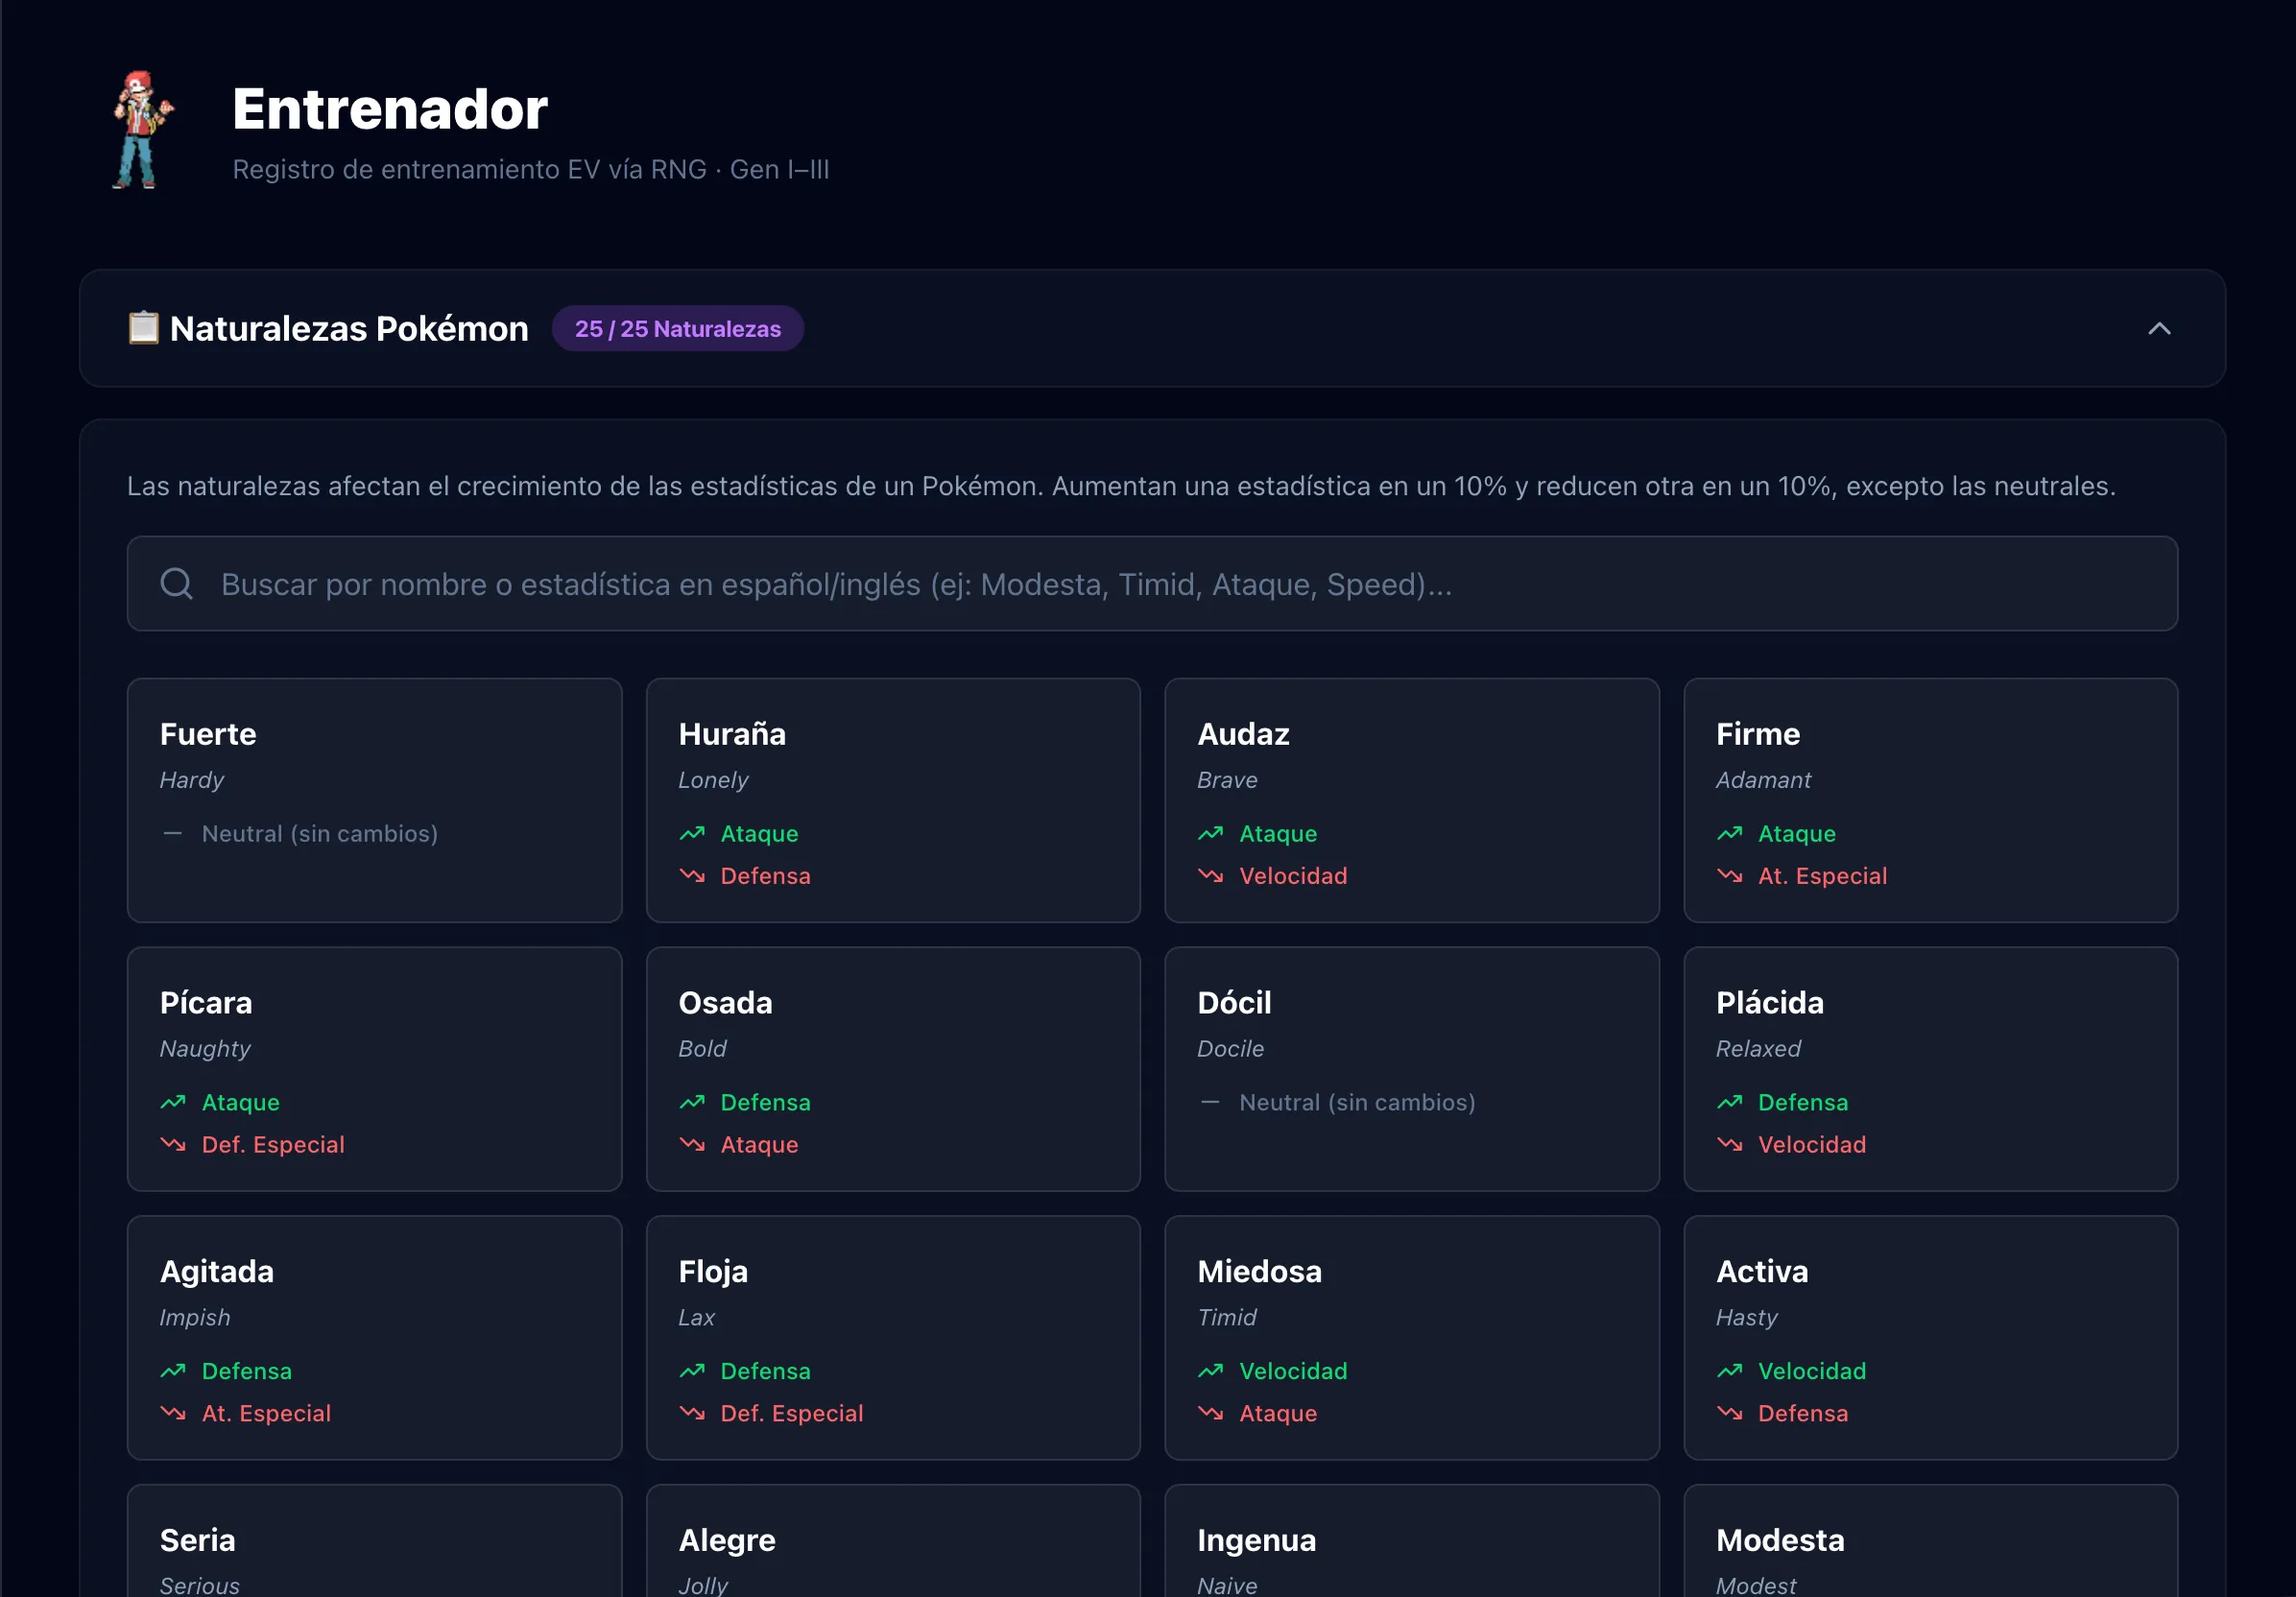The height and width of the screenshot is (1597, 2296).
Task: Click the down-trend At. Especial icon in Firme
Action: (1729, 875)
